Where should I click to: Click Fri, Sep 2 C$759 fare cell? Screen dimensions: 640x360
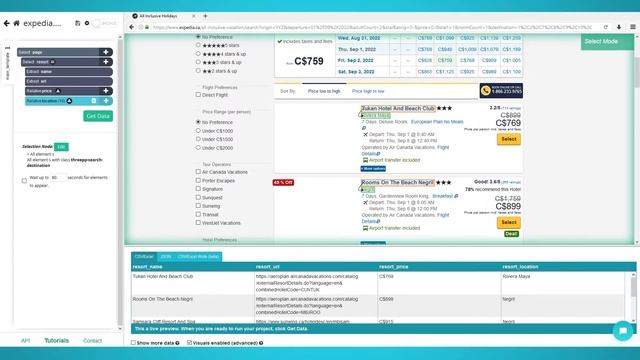tap(445, 60)
